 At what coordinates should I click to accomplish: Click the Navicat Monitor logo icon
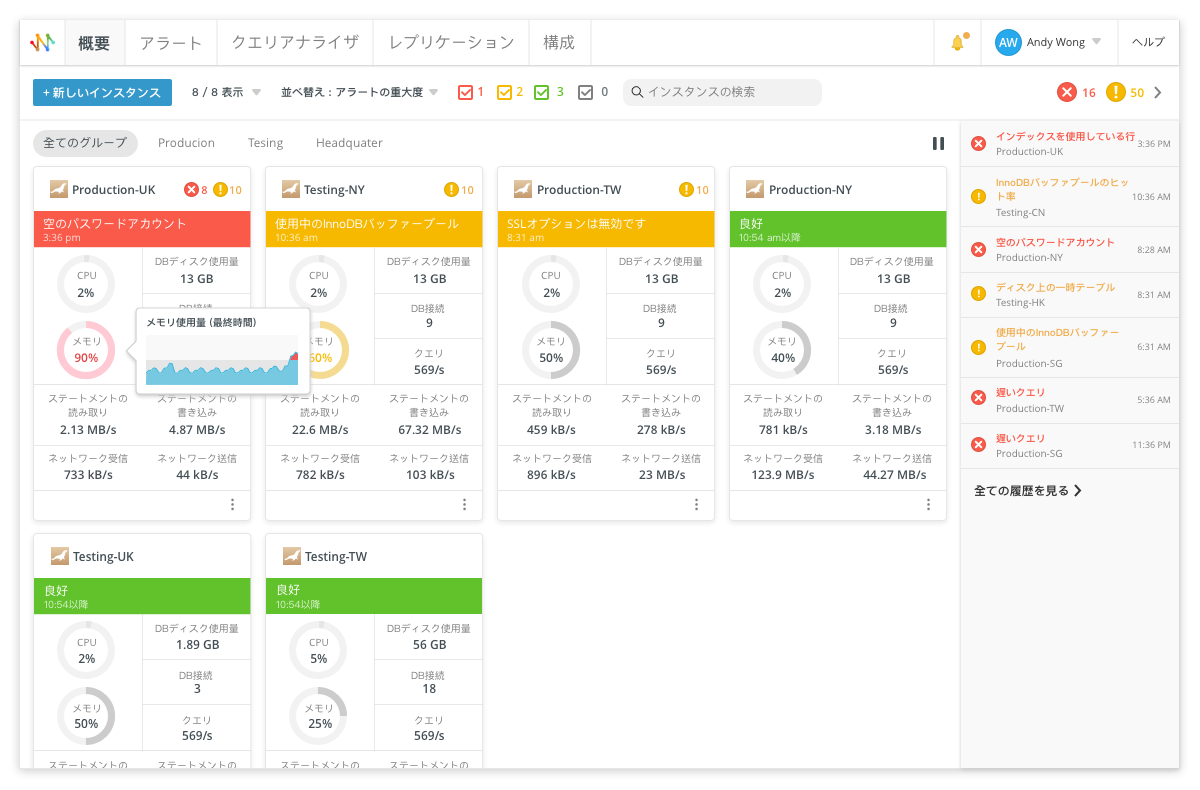click(42, 43)
